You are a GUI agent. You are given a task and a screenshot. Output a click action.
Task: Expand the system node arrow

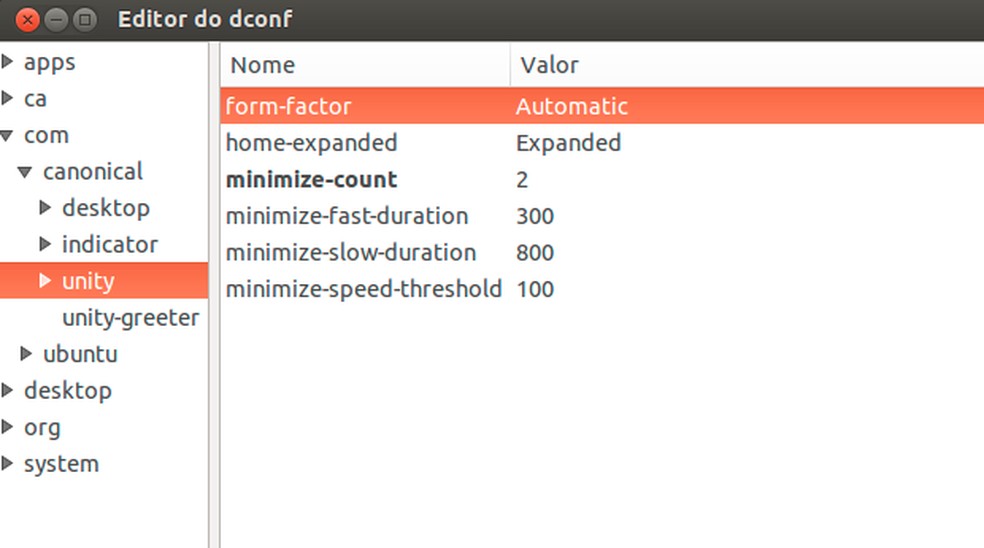(x=8, y=464)
